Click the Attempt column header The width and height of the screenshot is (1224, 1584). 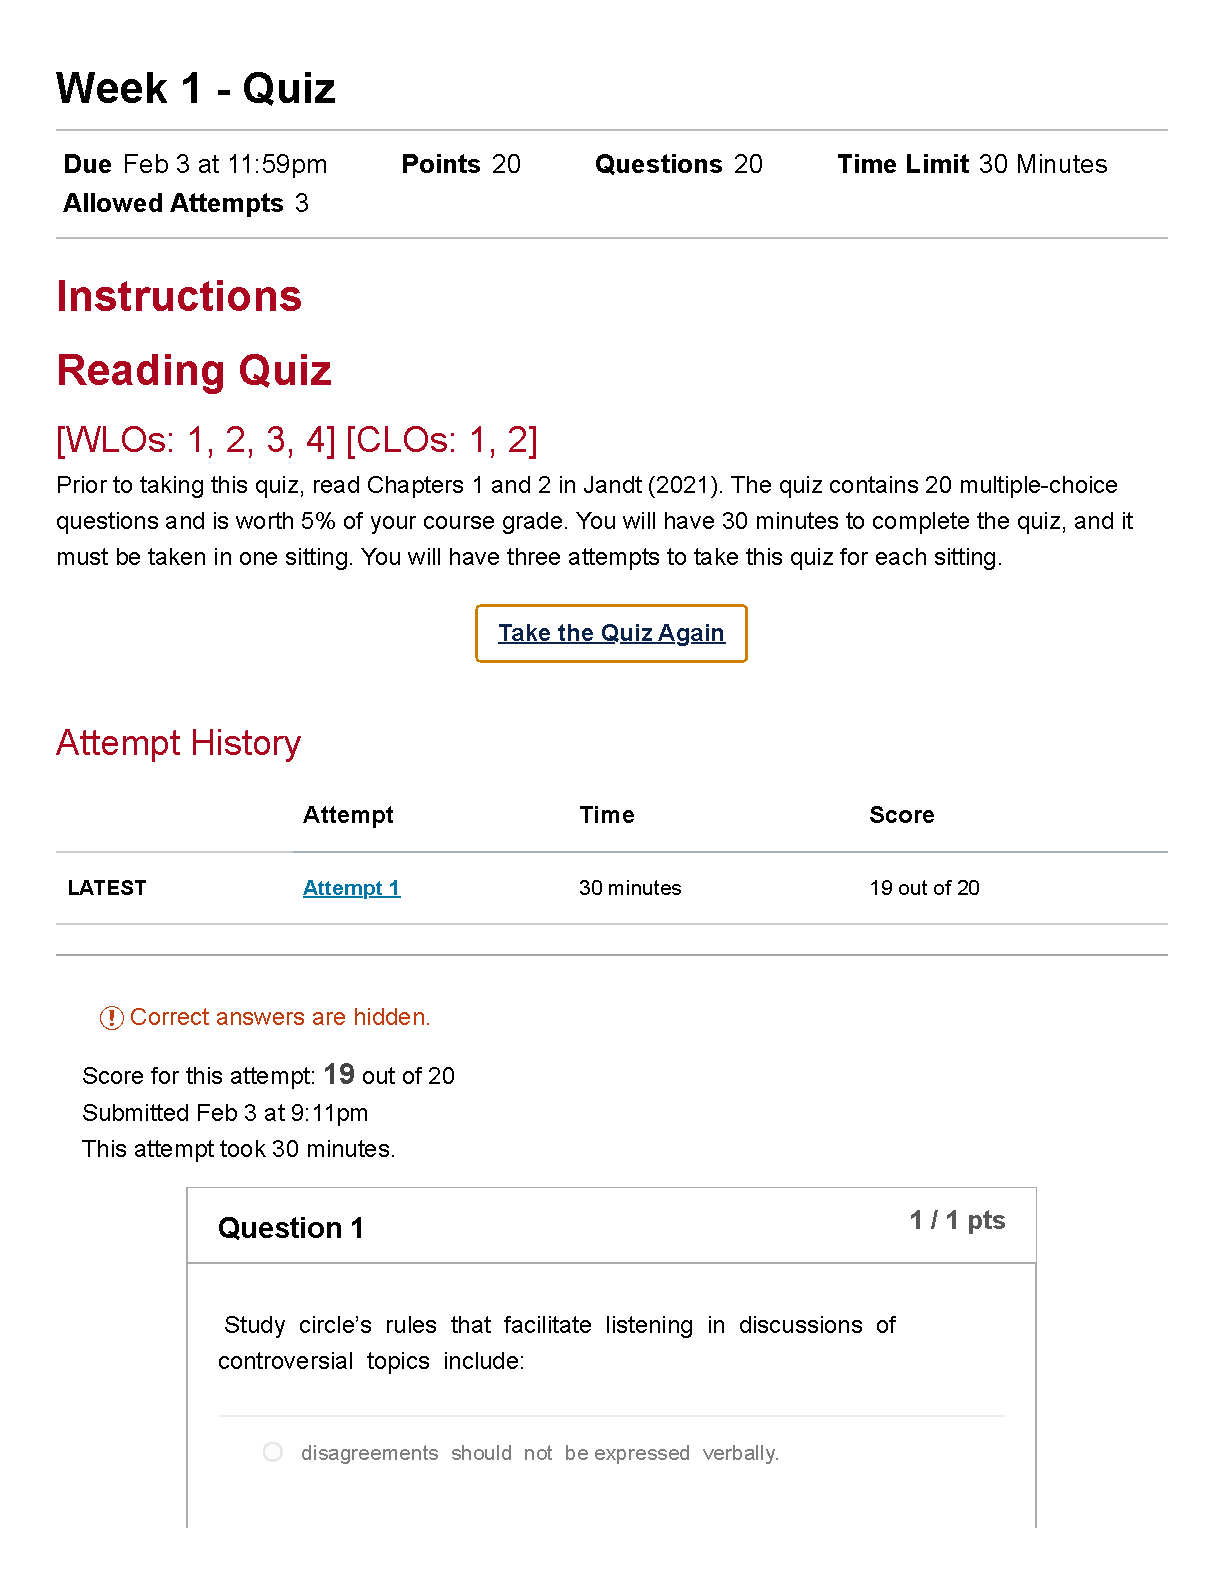[x=348, y=815]
